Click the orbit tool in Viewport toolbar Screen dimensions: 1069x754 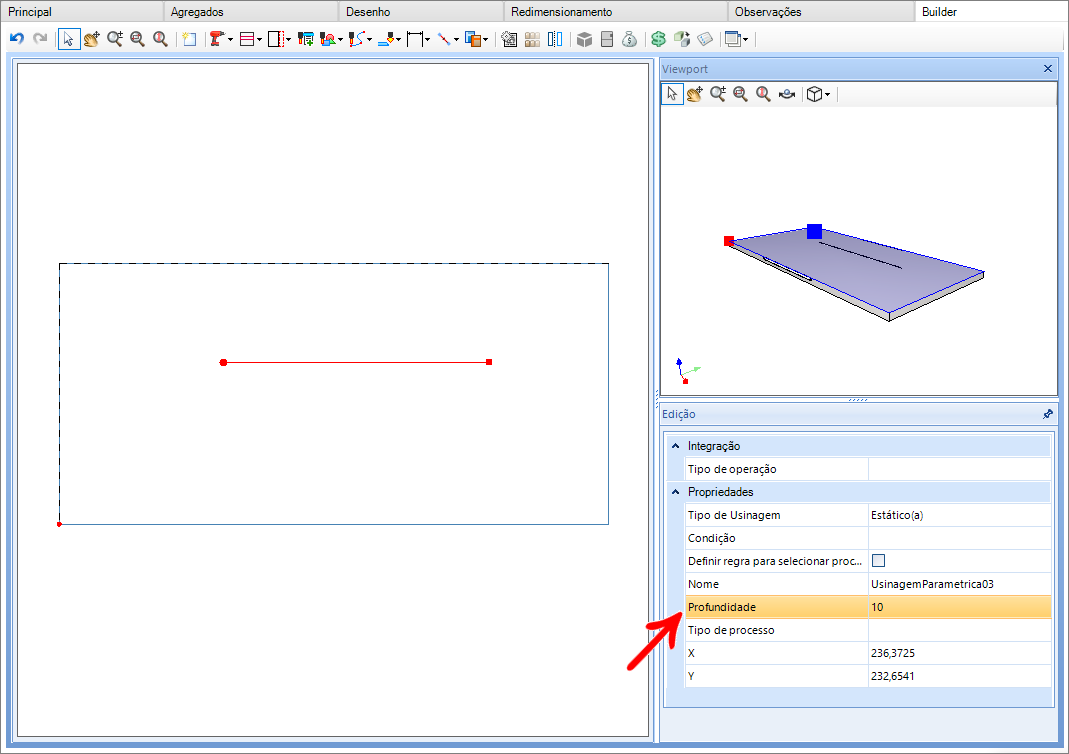pyautogui.click(x=787, y=94)
